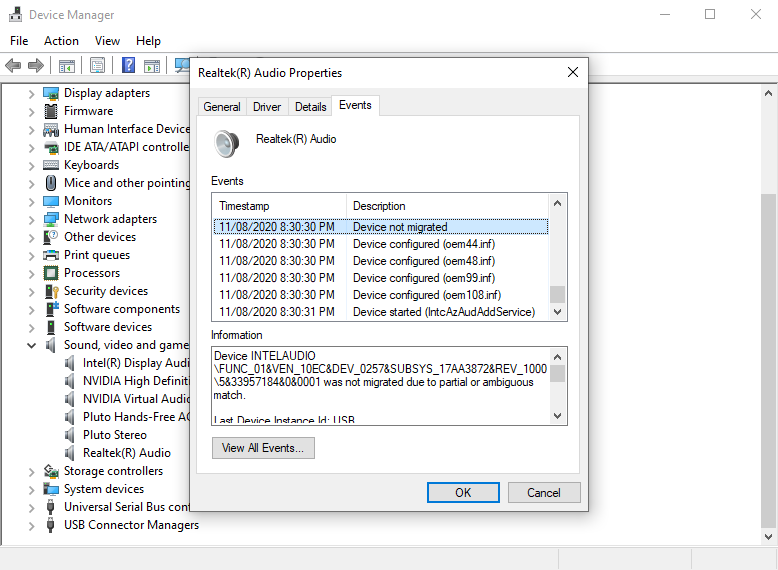Screen dimensions: 778x570
Task: Collapse the Sound, video and game controllers node
Action: [31, 345]
